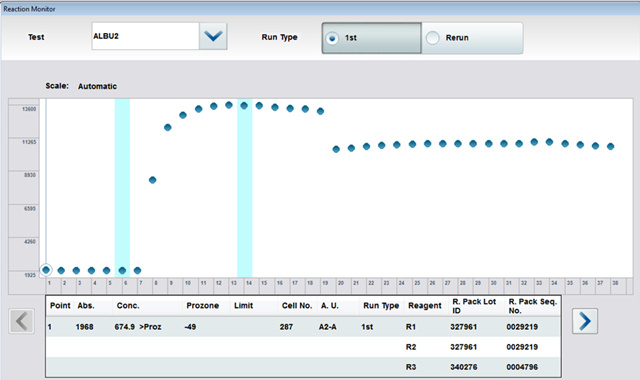Viewport: 640px width, 380px height.
Task: Click the highlighted band at point 6
Action: tap(122, 188)
